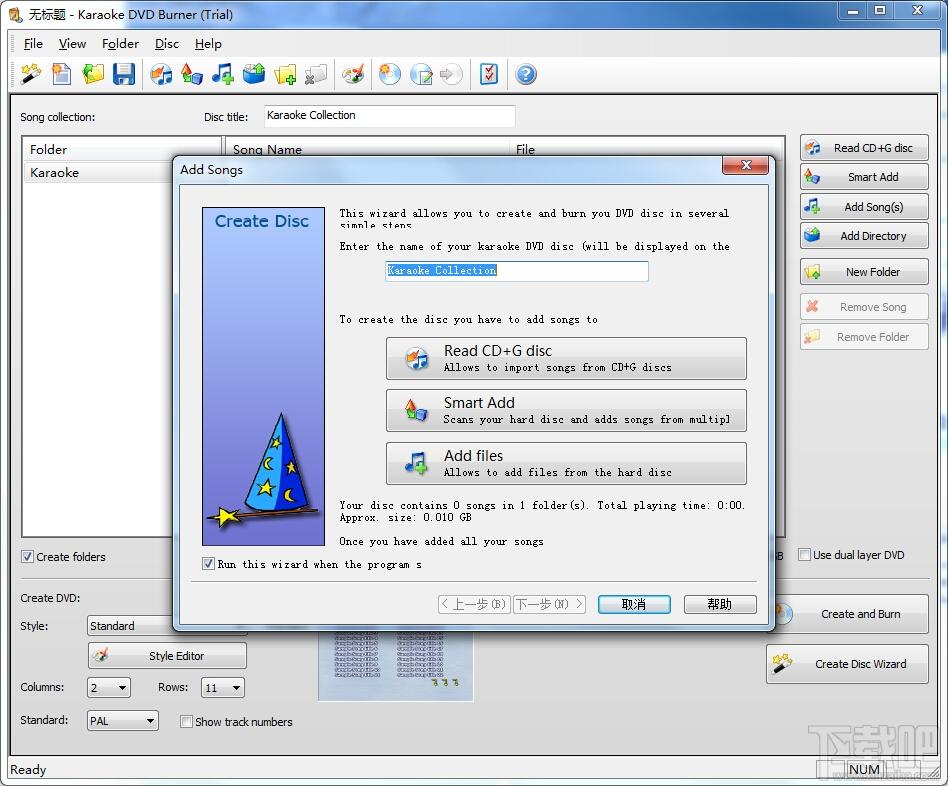Click the disc with pencil toolbar icon
Image resolution: width=948 pixels, height=786 pixels.
point(421,74)
